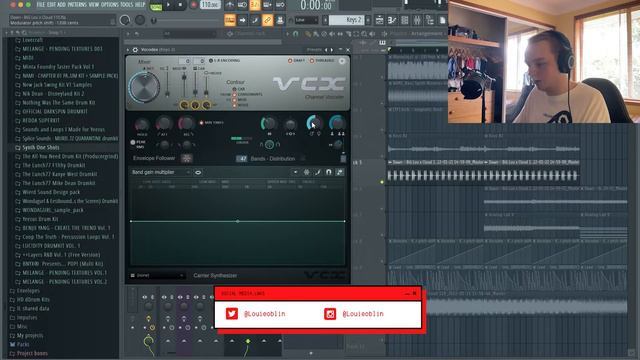Open the VIEW menu
The height and width of the screenshot is (360, 640).
click(93, 4)
